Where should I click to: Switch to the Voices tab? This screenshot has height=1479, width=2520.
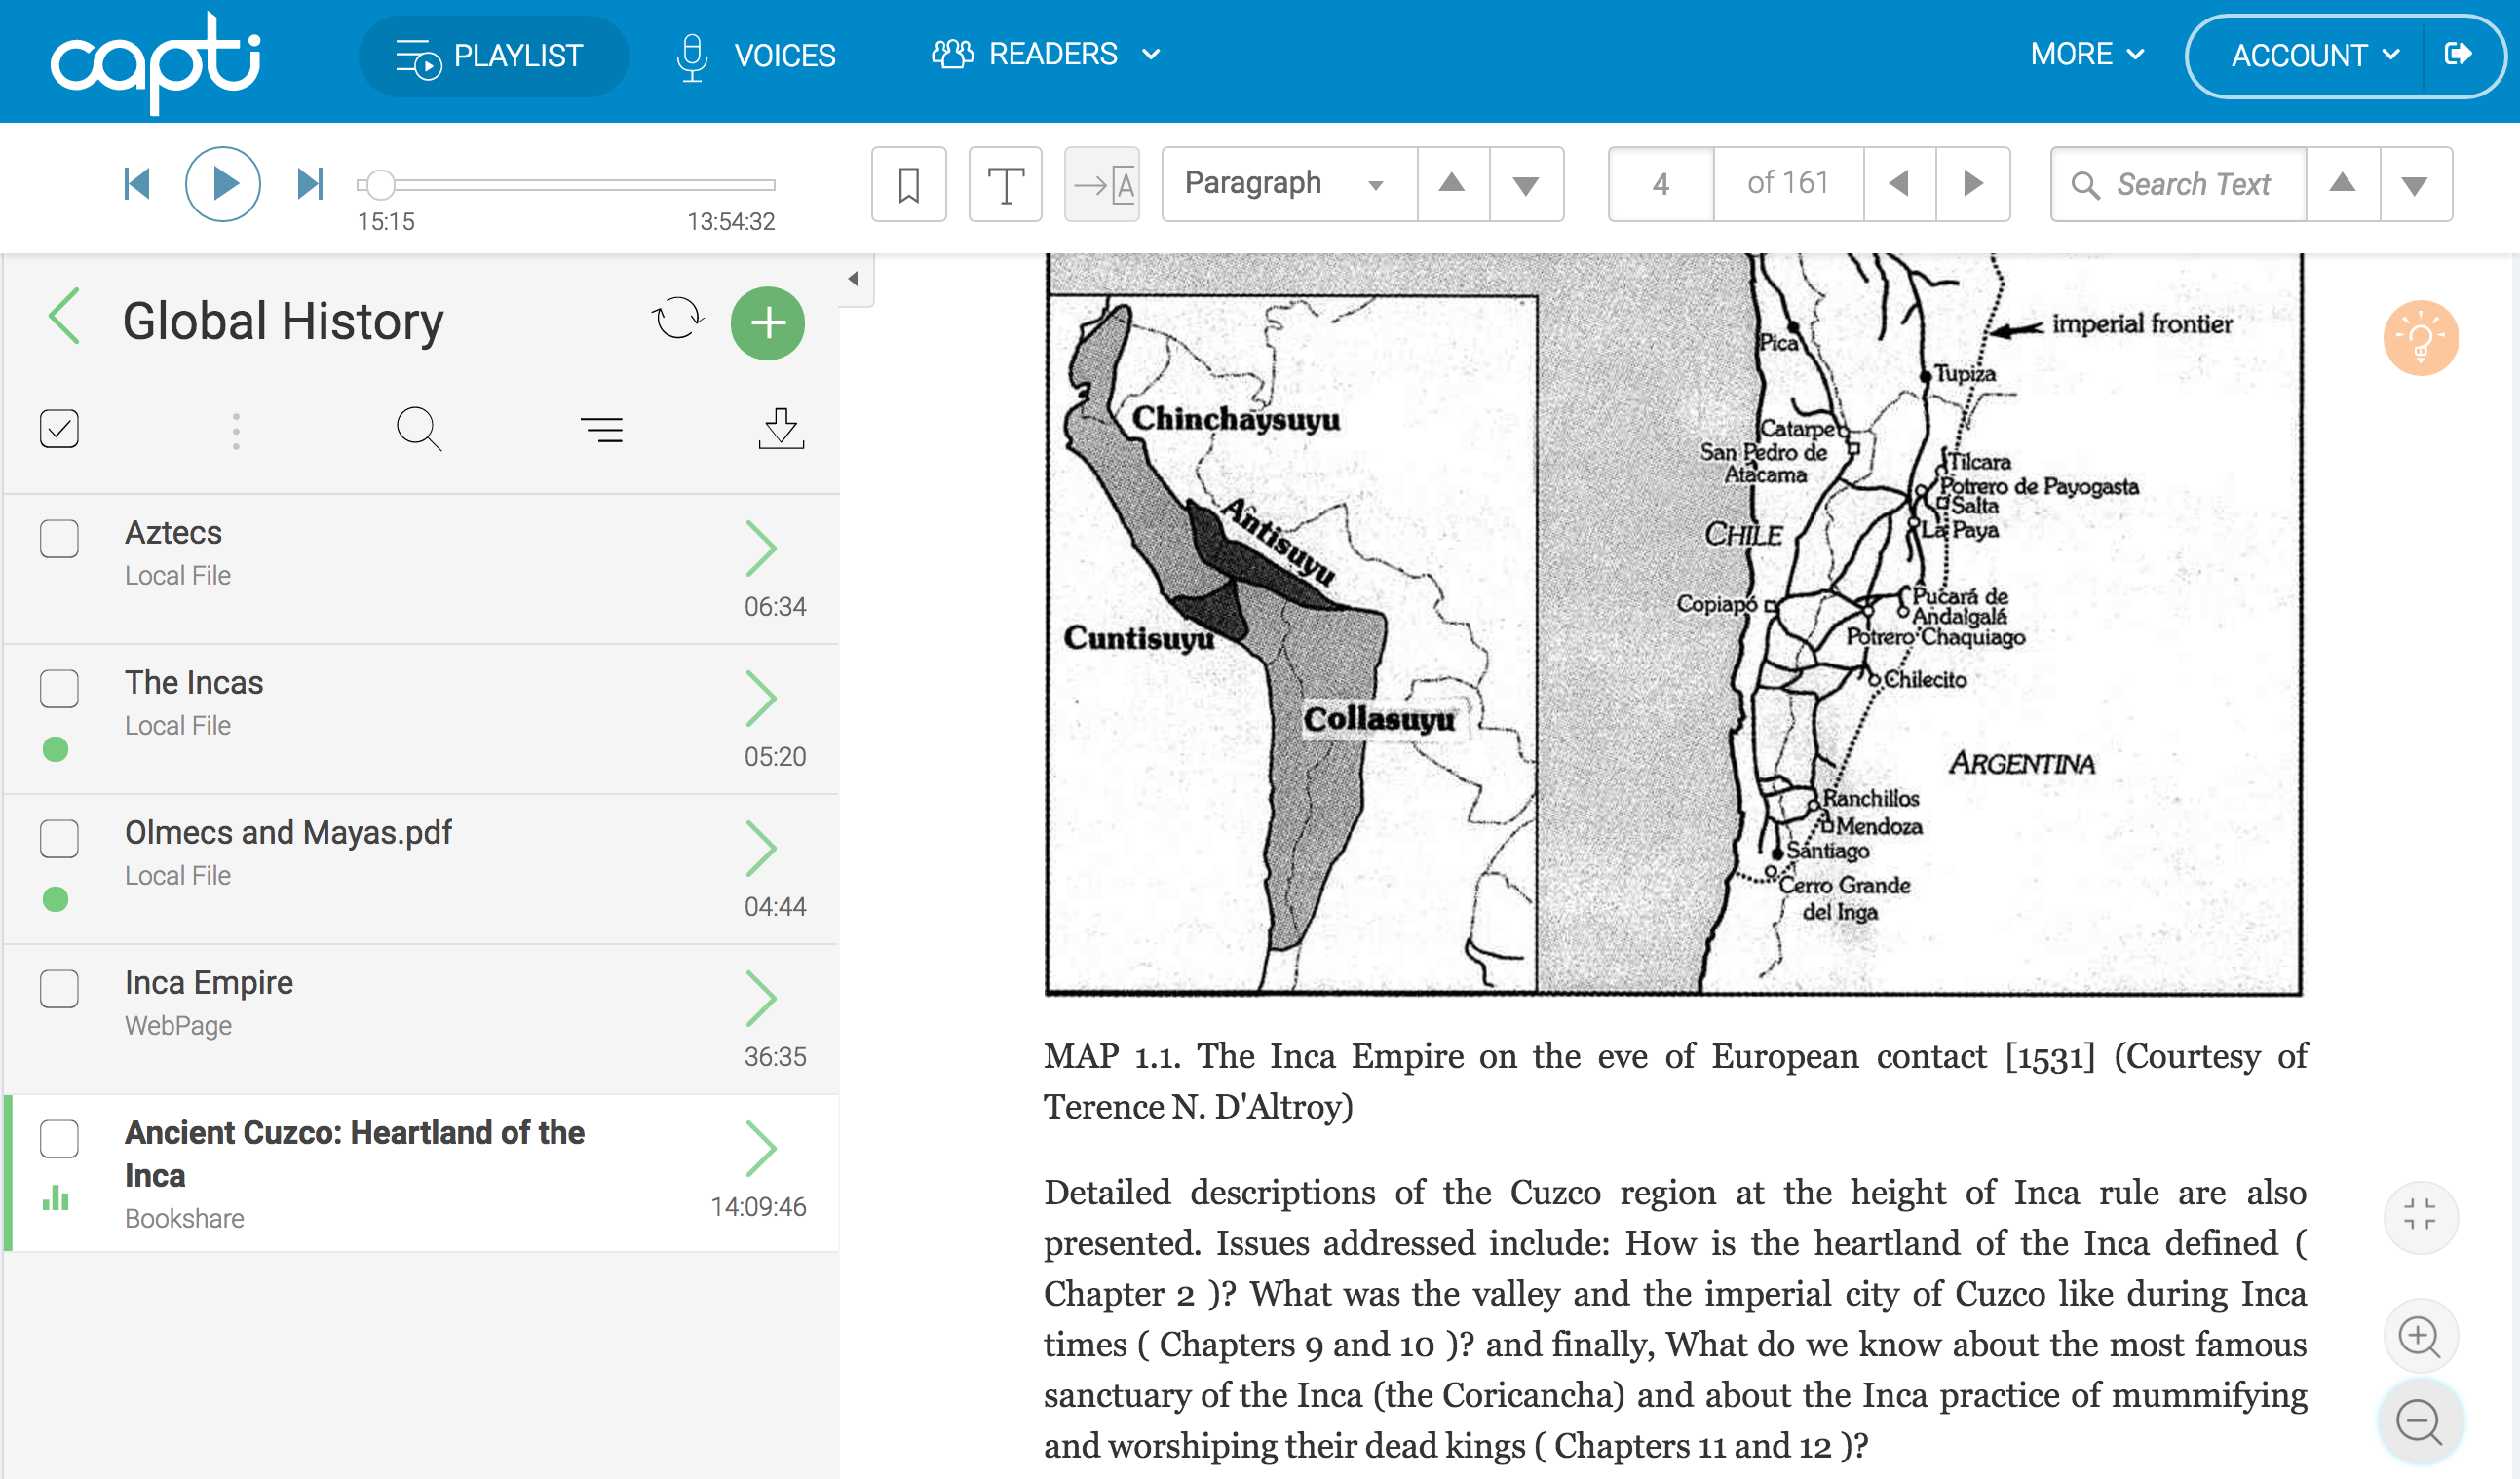point(756,55)
